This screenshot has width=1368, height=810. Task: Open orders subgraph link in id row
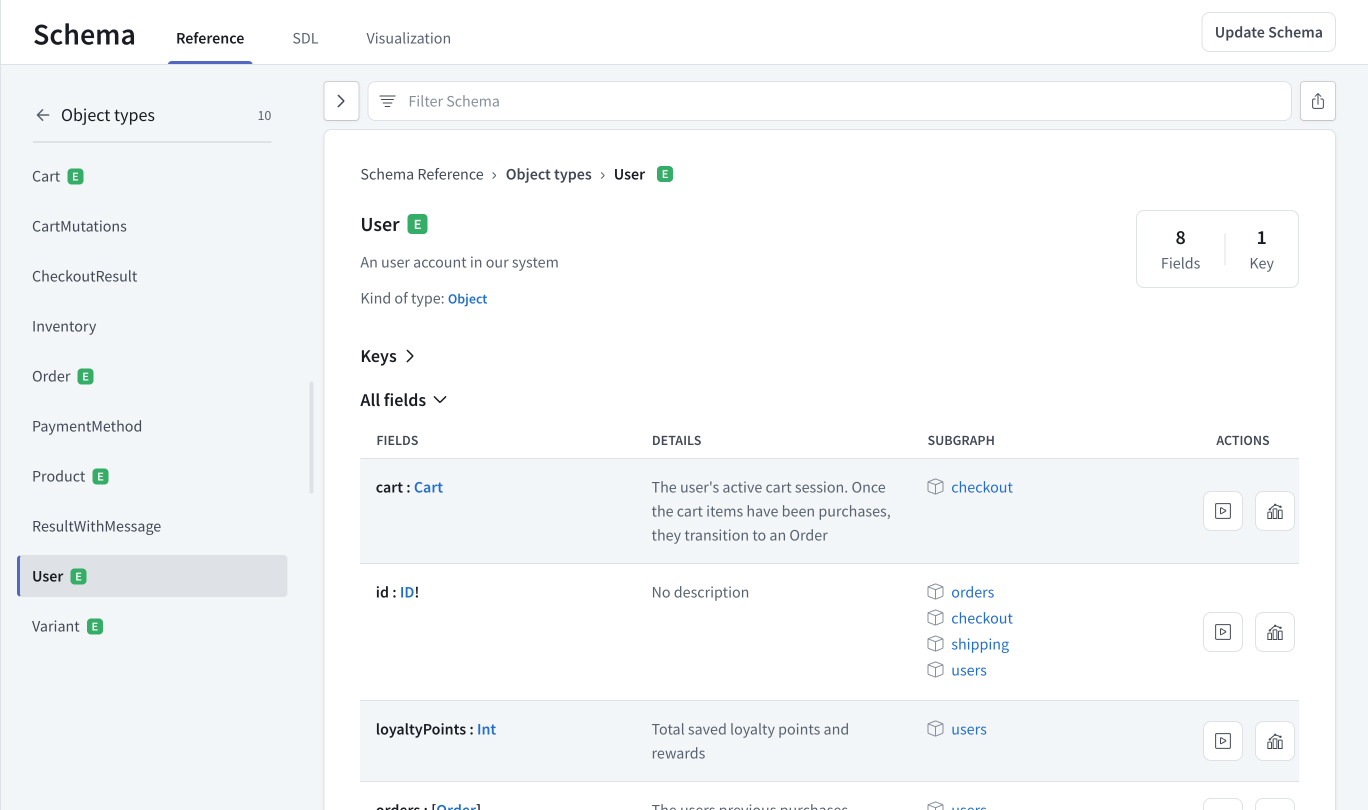click(x=973, y=592)
